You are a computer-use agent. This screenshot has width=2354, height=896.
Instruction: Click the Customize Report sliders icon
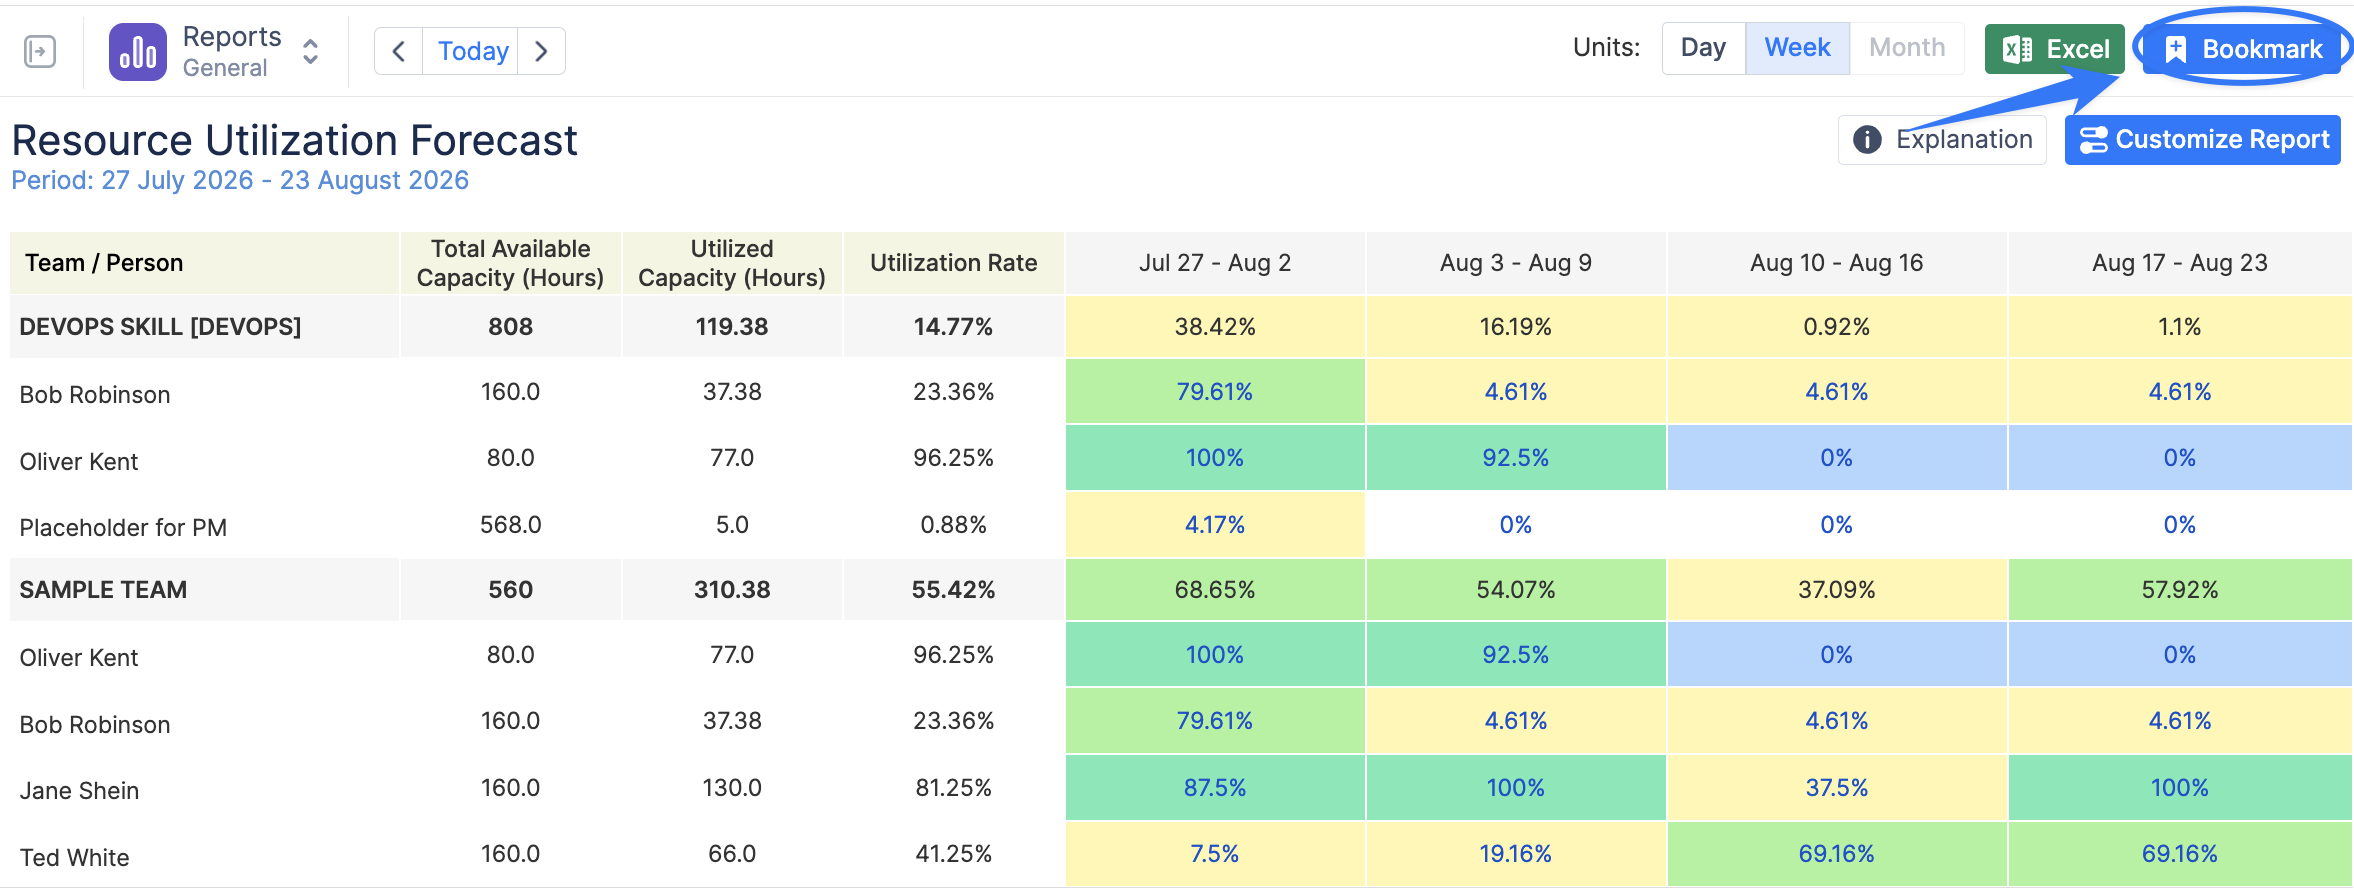pyautogui.click(x=2093, y=140)
